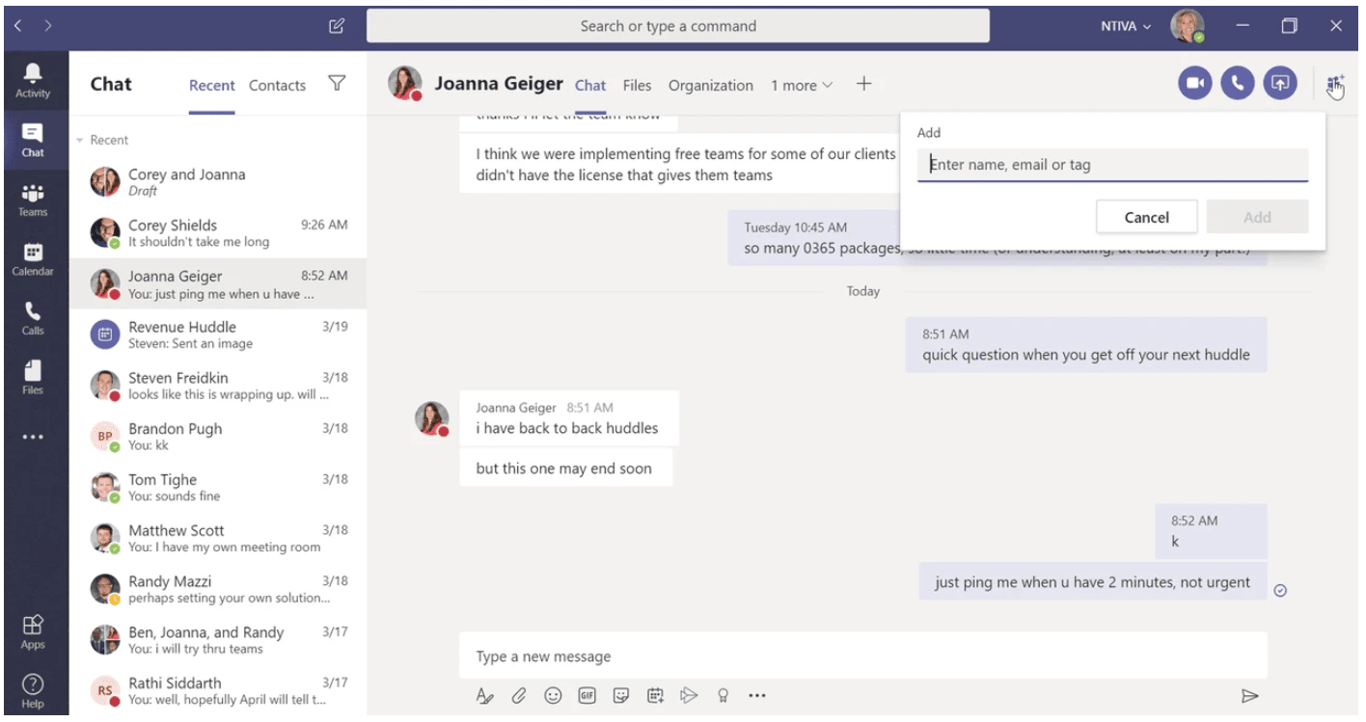Add a new tab with plus icon

click(x=864, y=84)
